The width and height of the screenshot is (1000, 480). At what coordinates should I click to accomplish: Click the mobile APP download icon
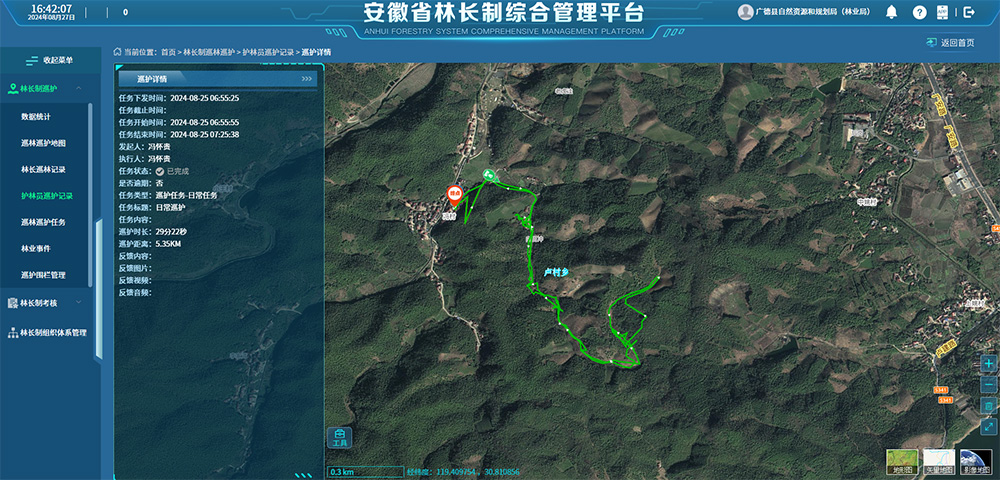pyautogui.click(x=942, y=12)
